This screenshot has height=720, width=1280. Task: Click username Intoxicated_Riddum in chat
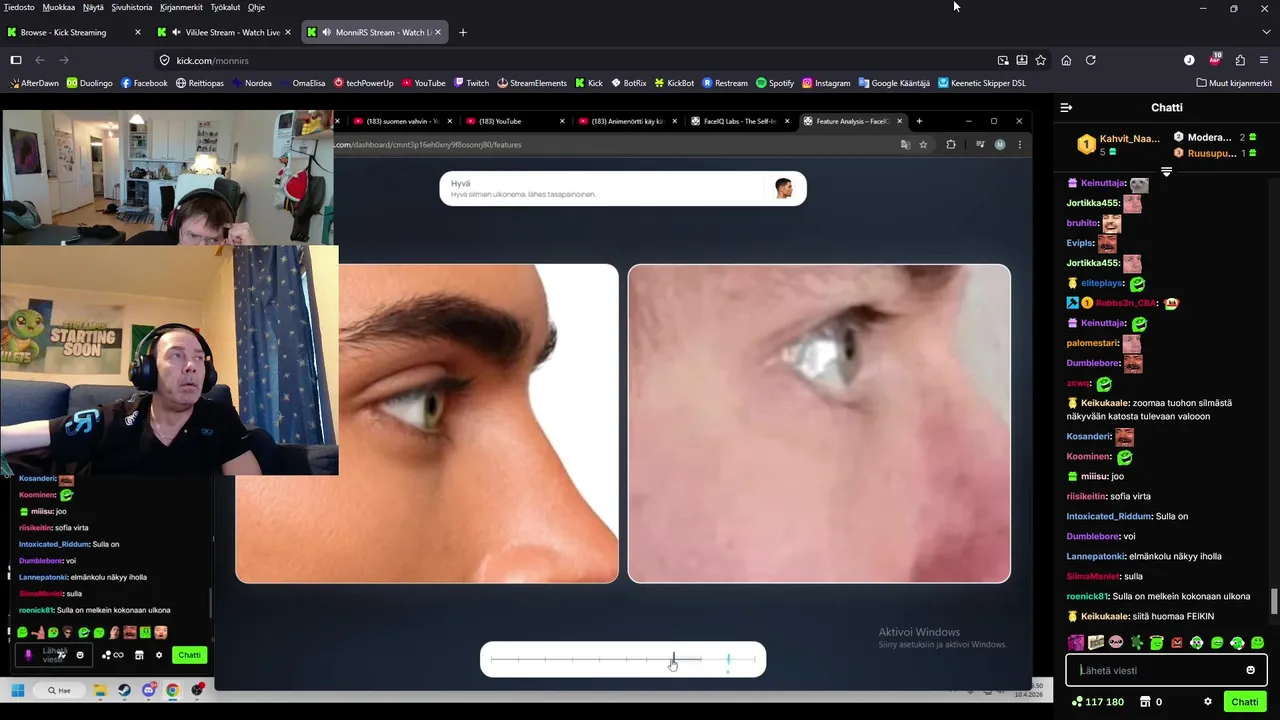[1109, 516]
